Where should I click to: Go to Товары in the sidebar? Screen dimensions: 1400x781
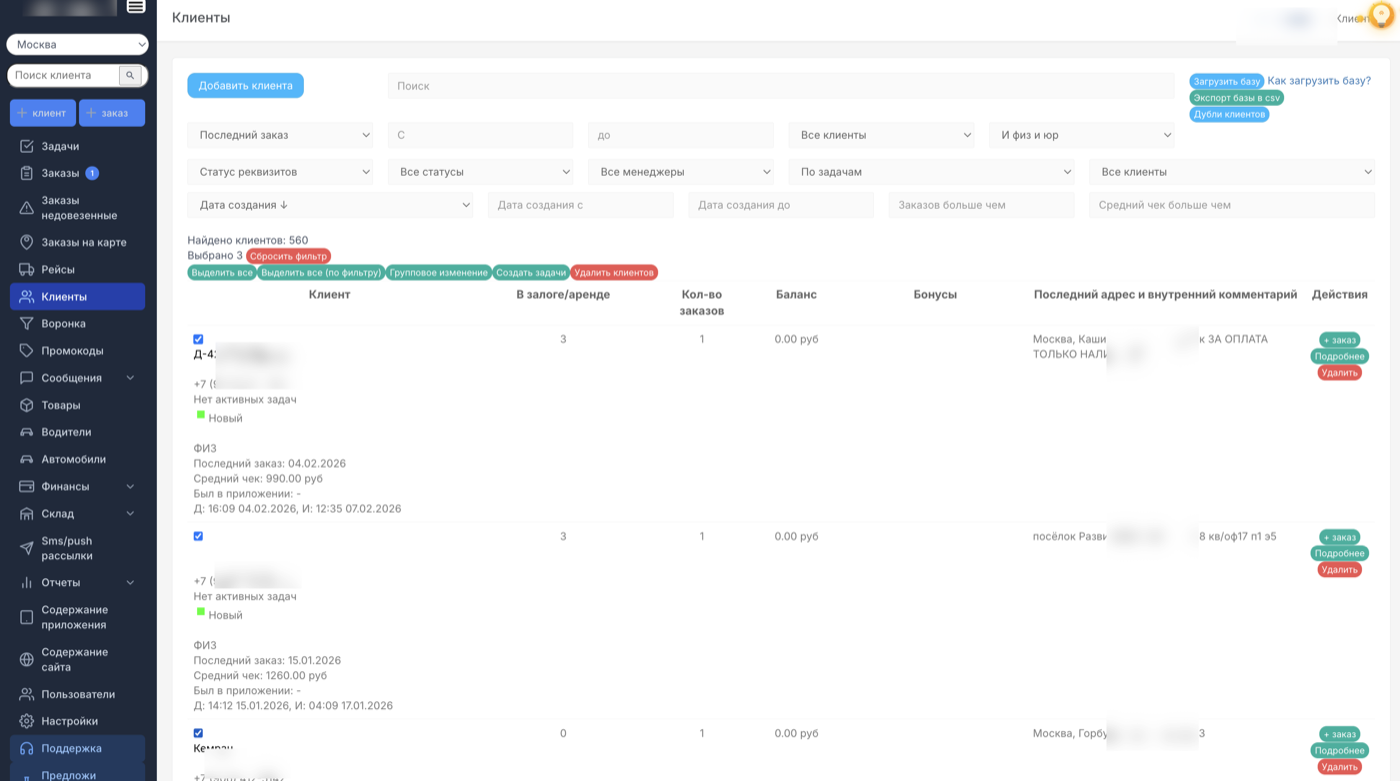[61, 405]
